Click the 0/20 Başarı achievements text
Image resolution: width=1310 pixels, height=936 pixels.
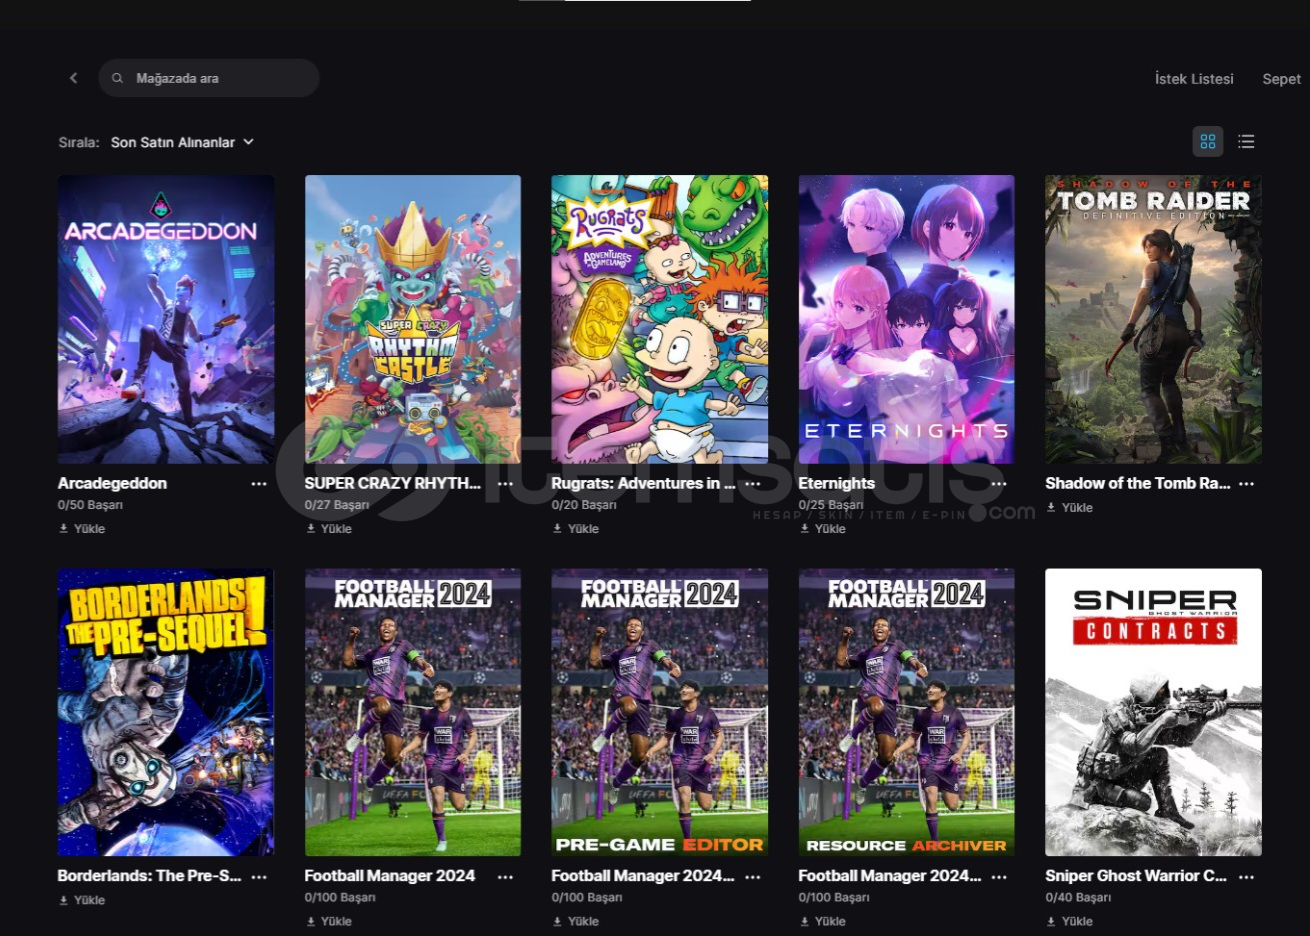click(x=584, y=506)
